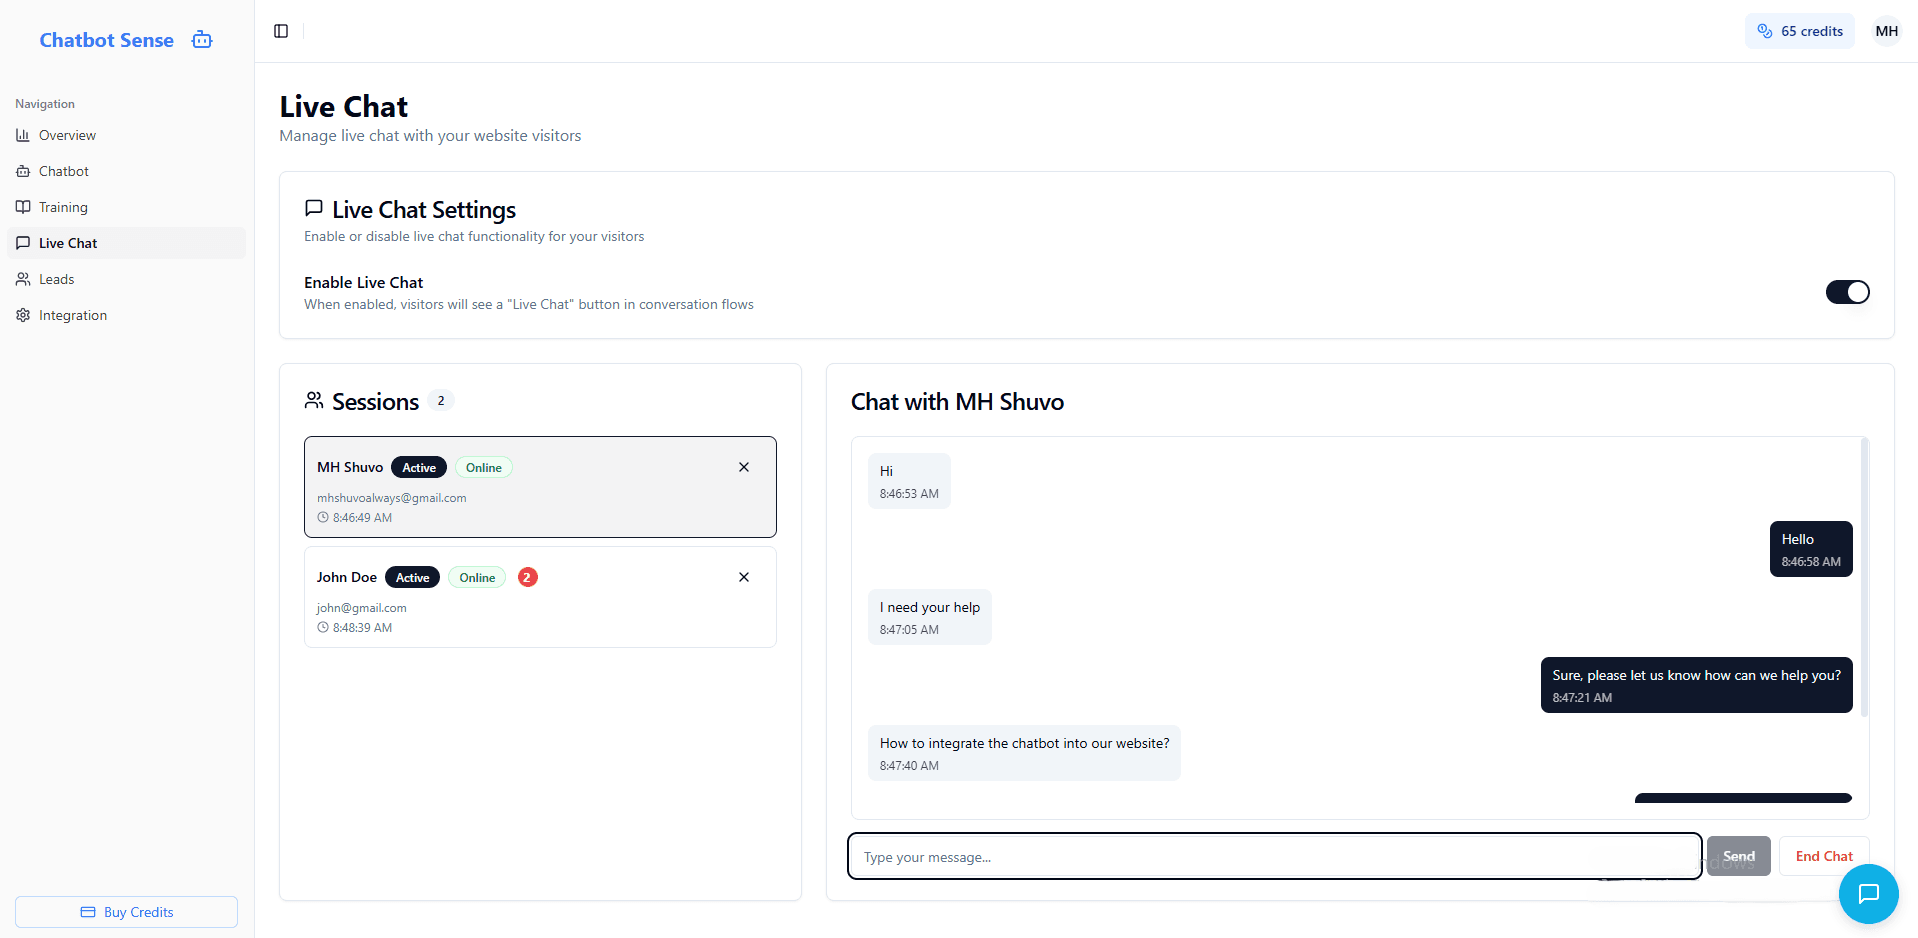Select Live Chat in the navigation menu
Screen dimensions: 1918x938
(x=68, y=243)
